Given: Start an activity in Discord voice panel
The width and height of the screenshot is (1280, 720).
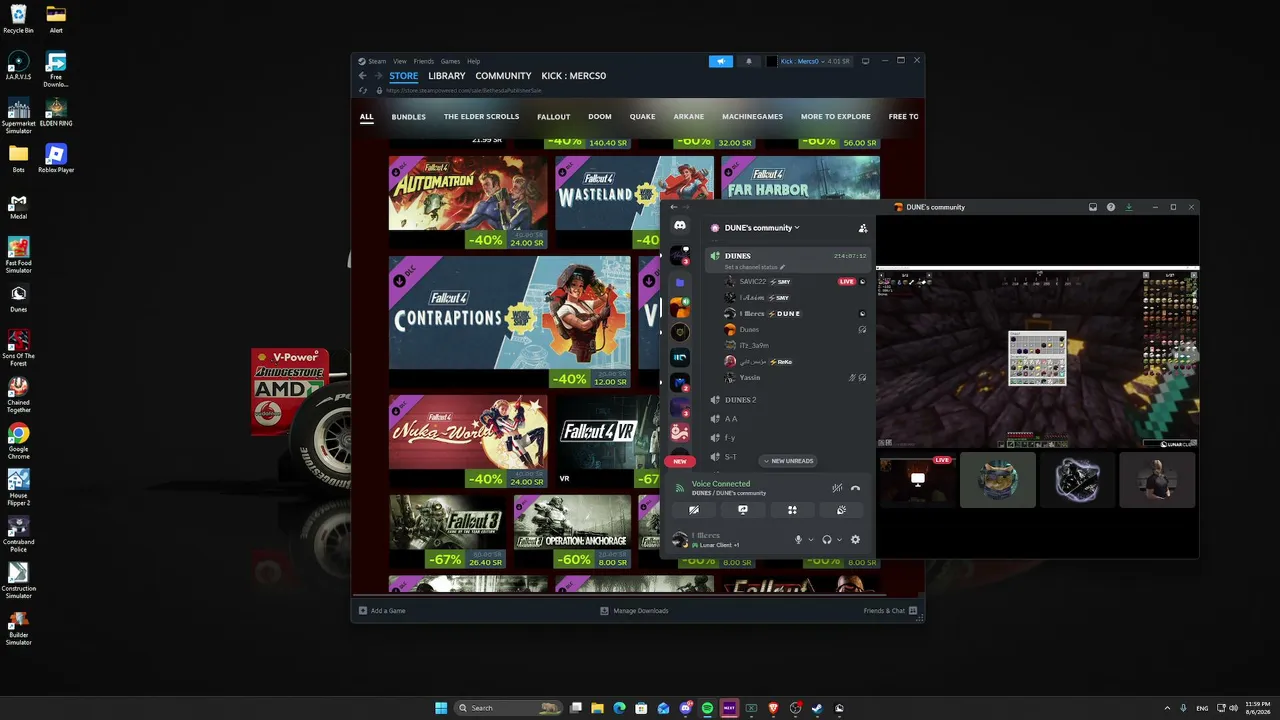Looking at the screenshot, I should pyautogui.click(x=792, y=510).
